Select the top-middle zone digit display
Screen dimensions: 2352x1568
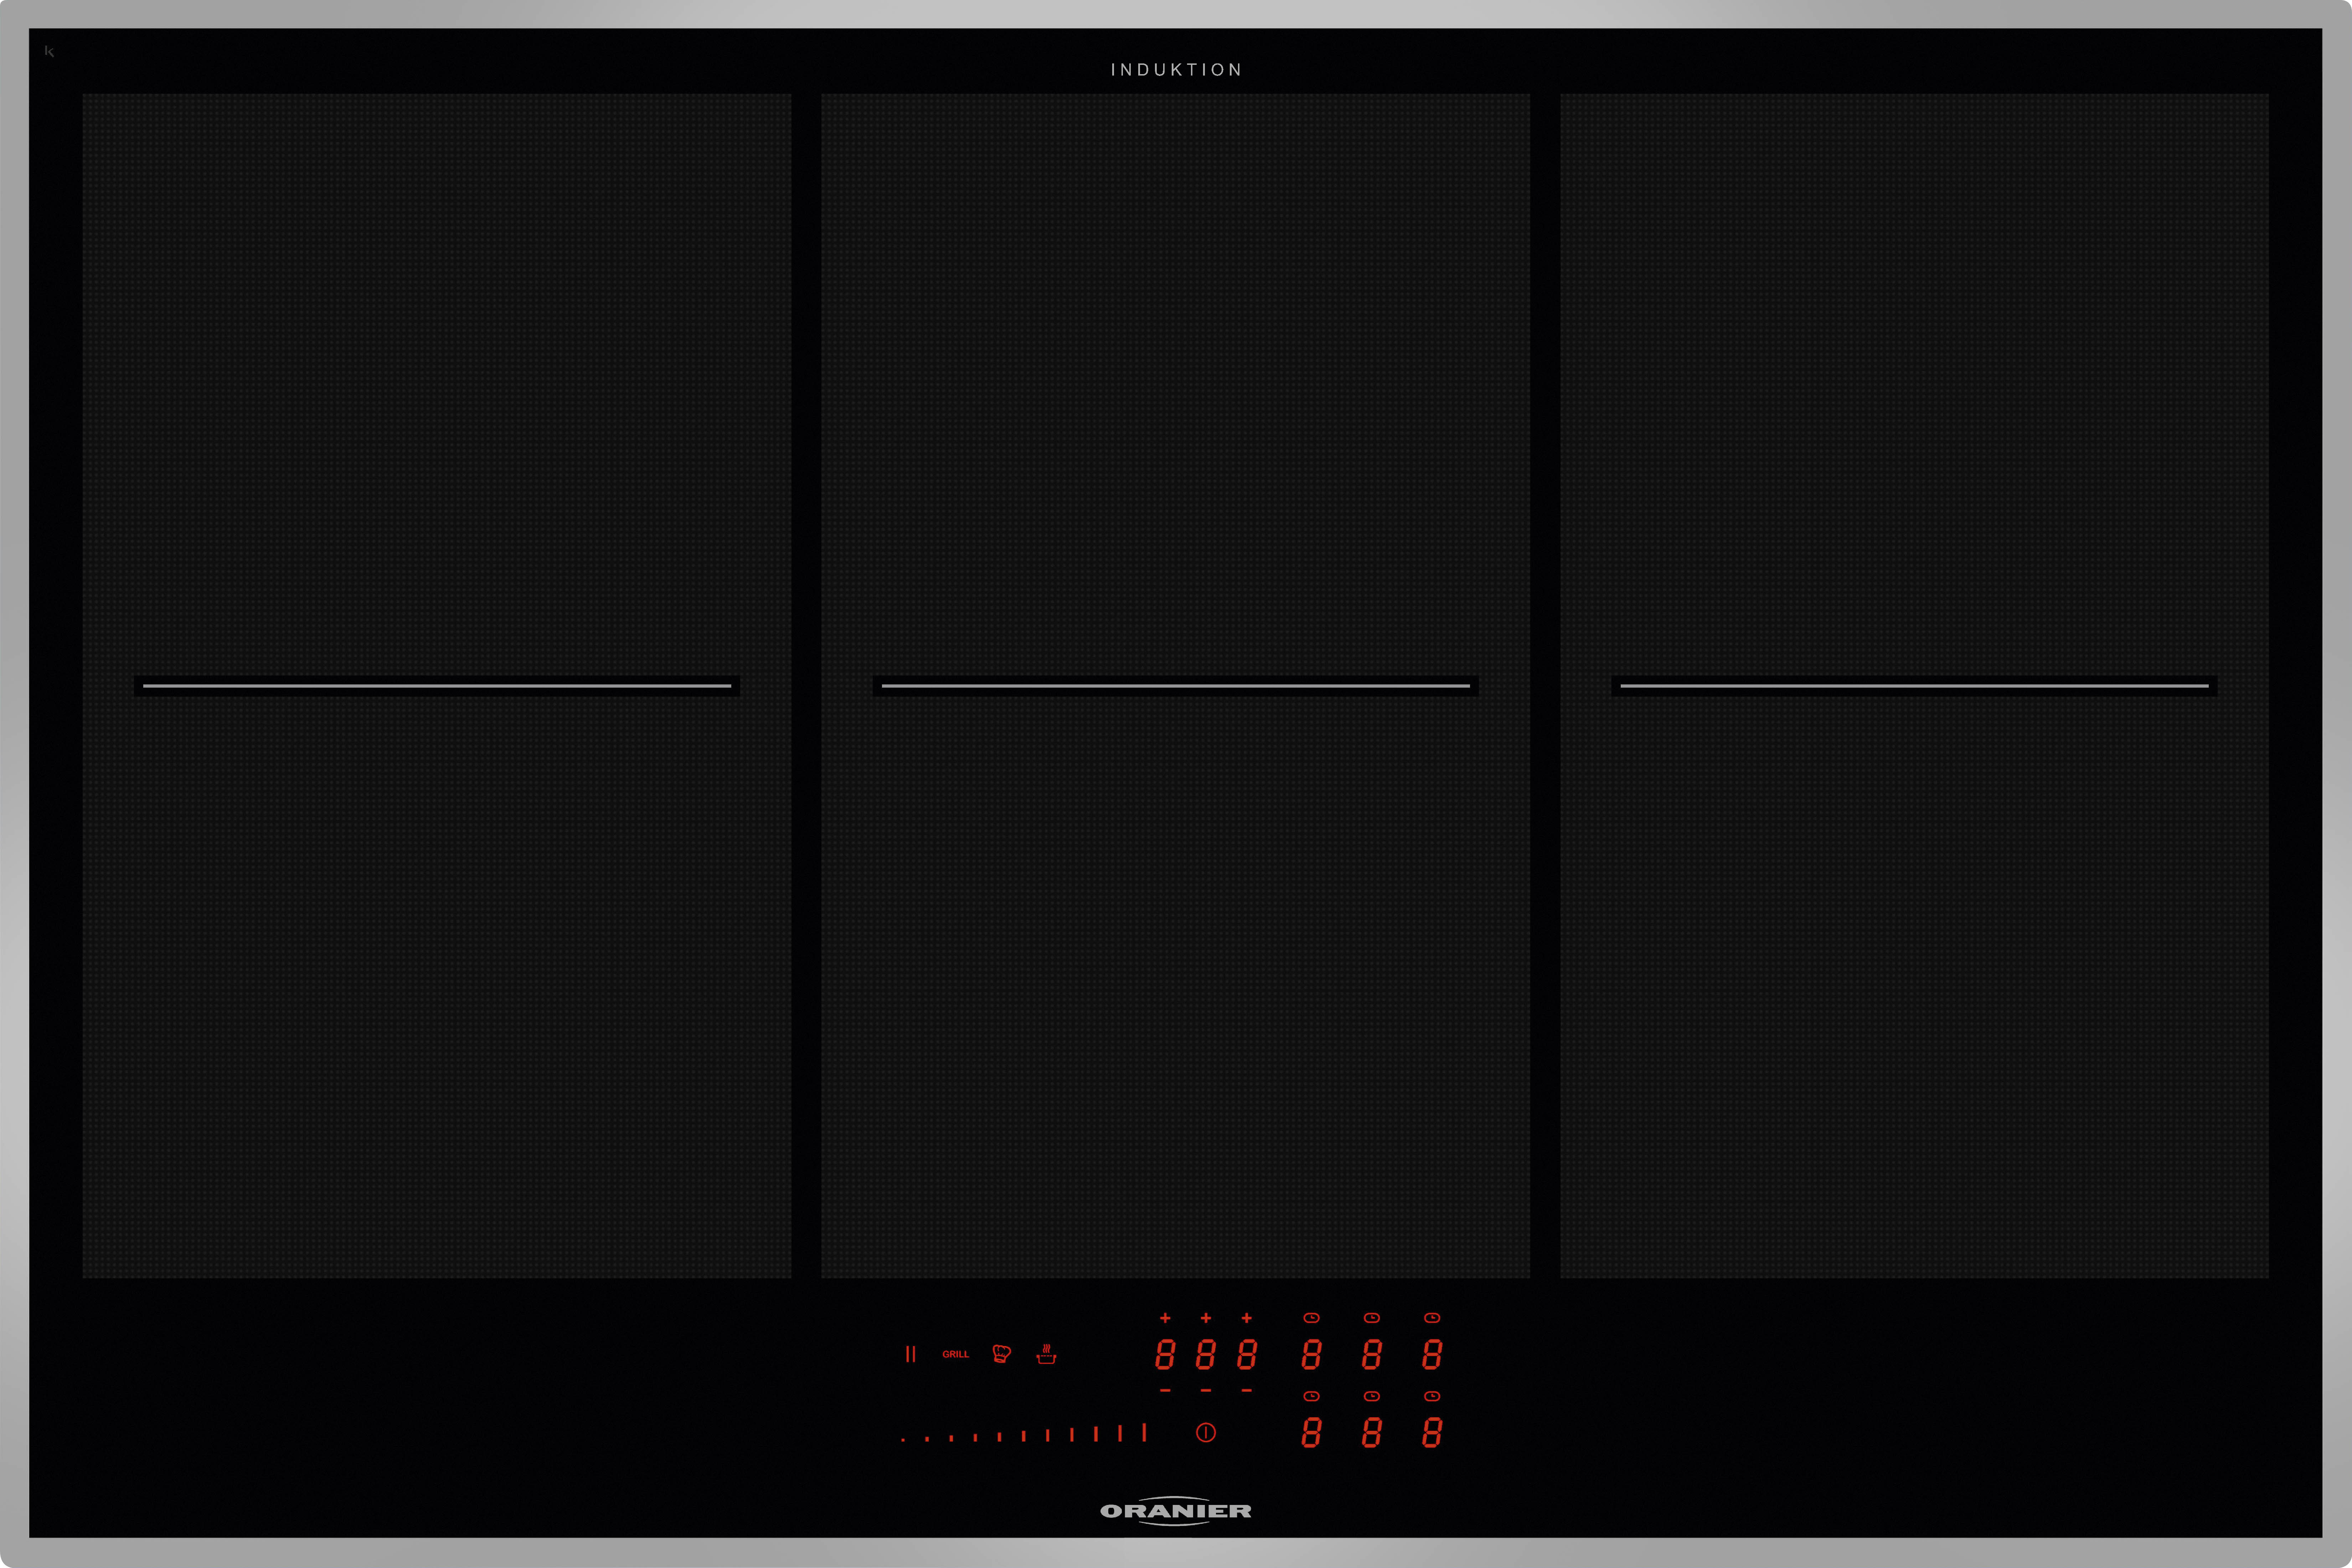1372,1355
